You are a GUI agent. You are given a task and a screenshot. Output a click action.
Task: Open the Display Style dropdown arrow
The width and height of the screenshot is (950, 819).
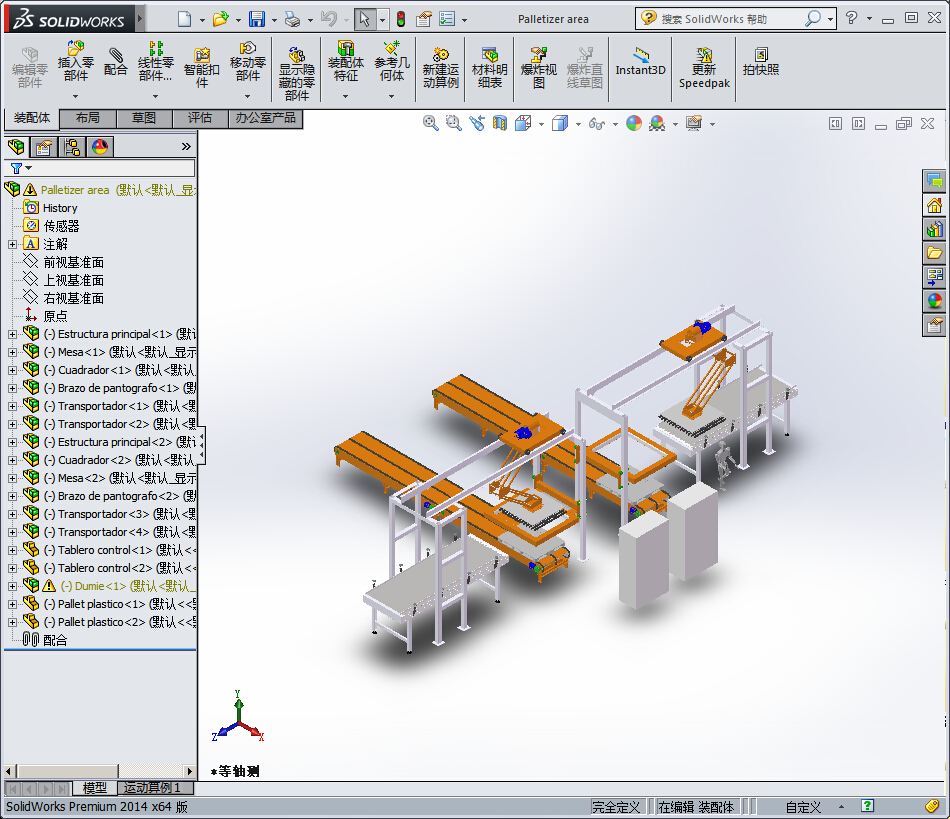pyautogui.click(x=578, y=124)
